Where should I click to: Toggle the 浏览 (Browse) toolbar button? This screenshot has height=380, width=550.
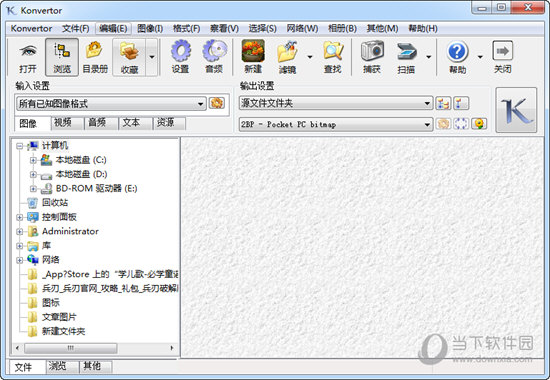(x=62, y=57)
